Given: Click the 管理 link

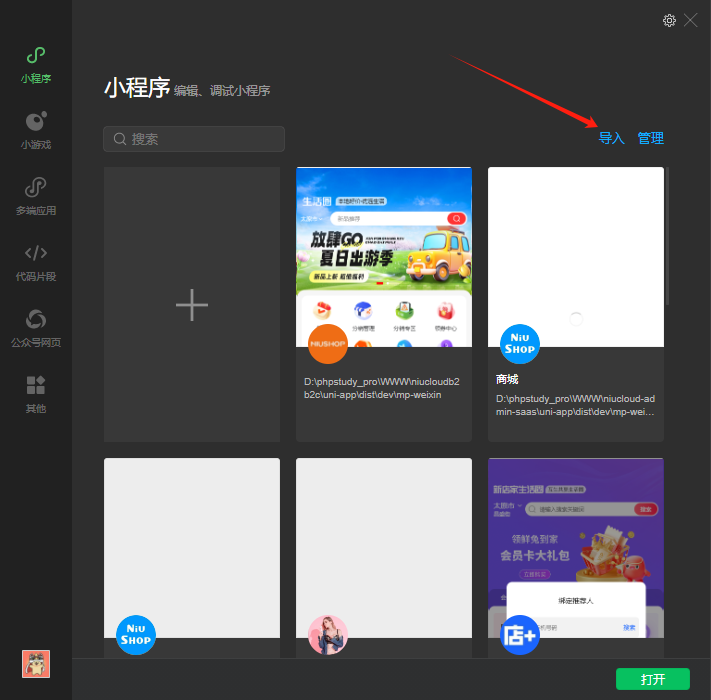Looking at the screenshot, I should click(x=651, y=138).
